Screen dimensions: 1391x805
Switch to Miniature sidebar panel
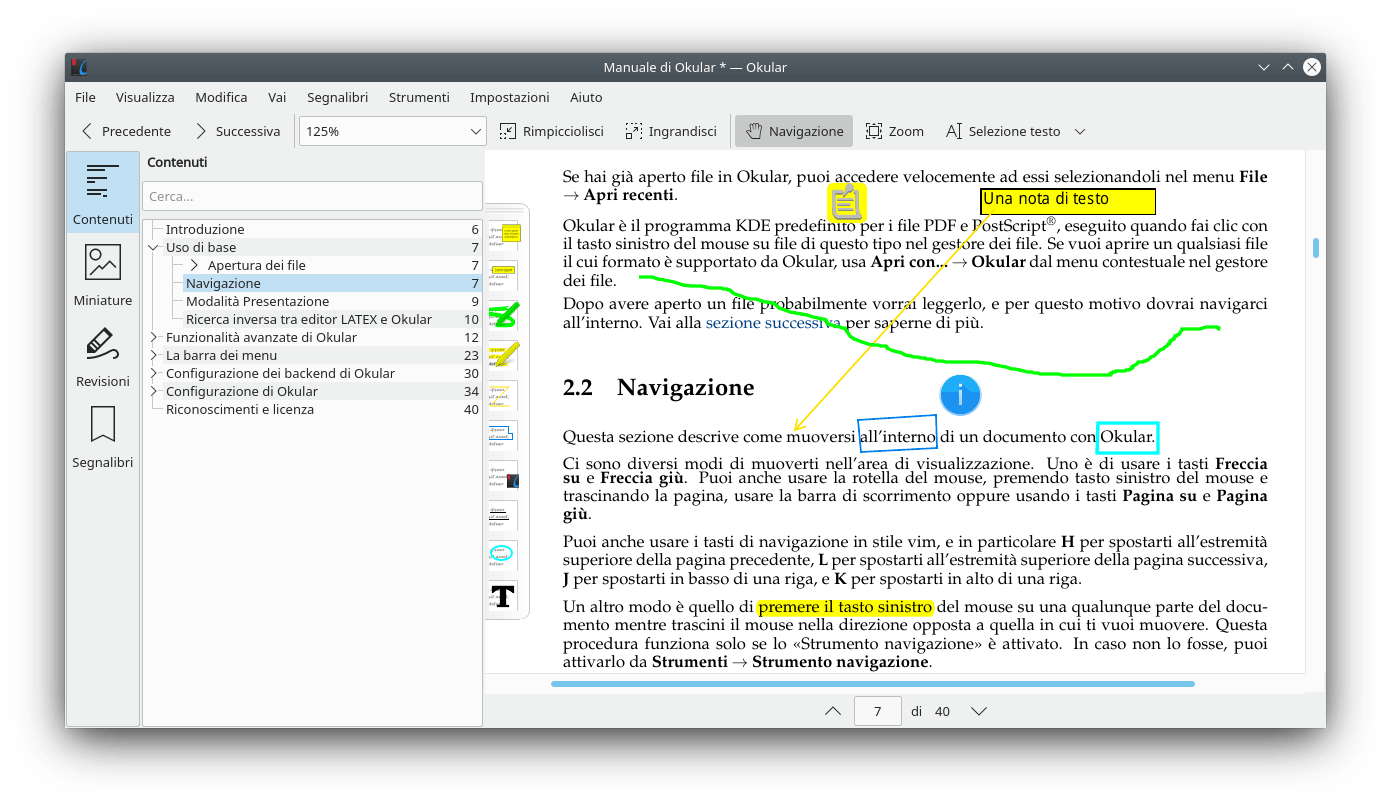103,274
